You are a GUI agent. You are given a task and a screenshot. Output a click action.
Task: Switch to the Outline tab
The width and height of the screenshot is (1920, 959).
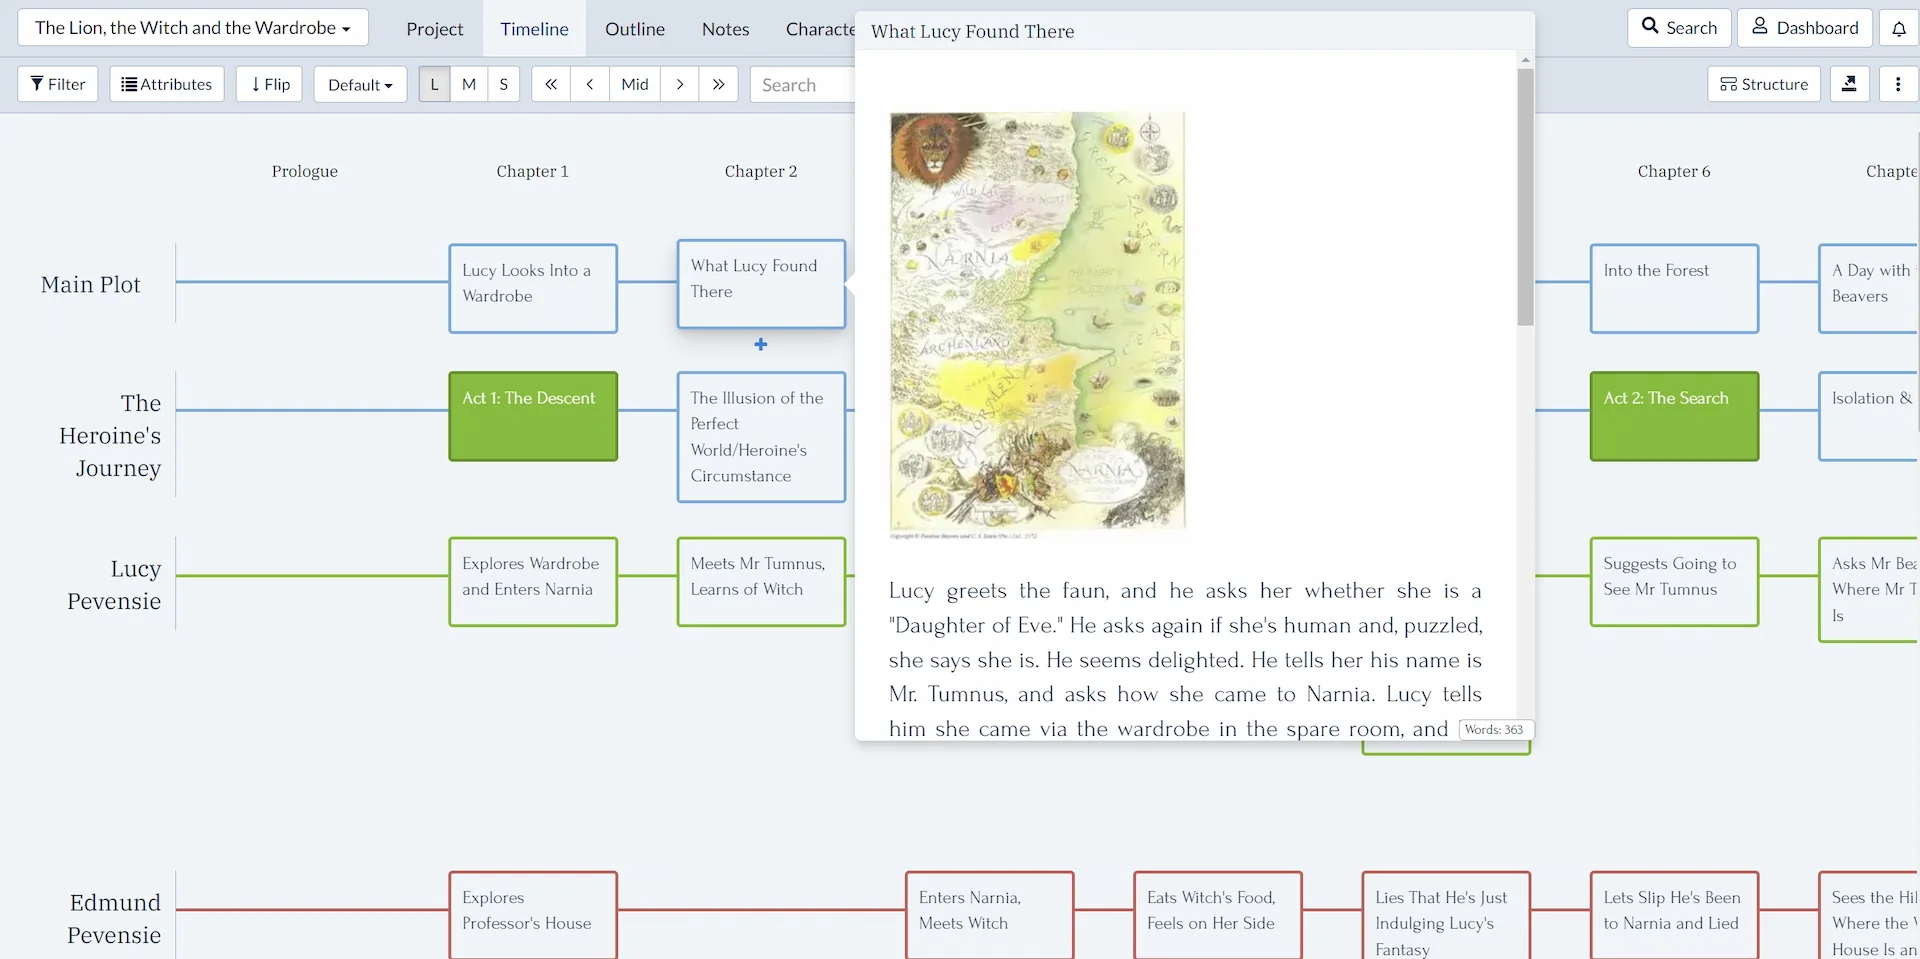pyautogui.click(x=635, y=29)
